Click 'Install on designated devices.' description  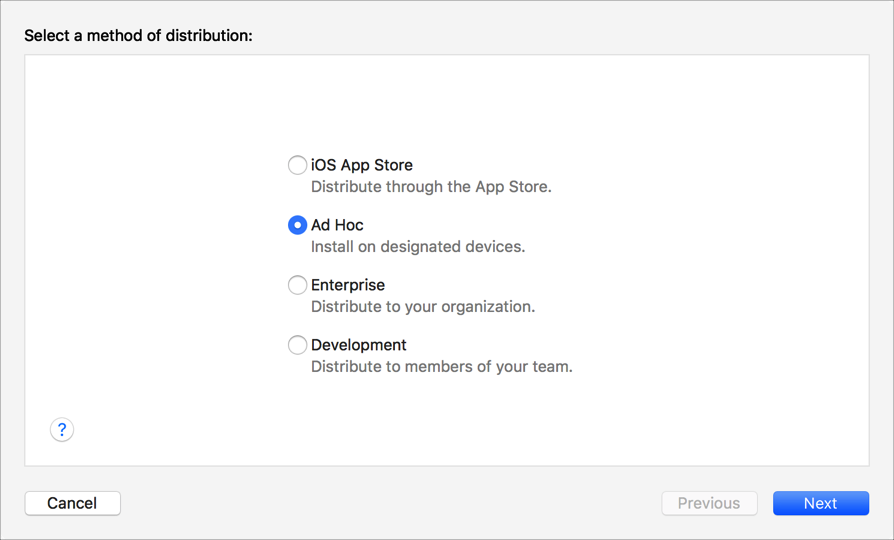418,247
